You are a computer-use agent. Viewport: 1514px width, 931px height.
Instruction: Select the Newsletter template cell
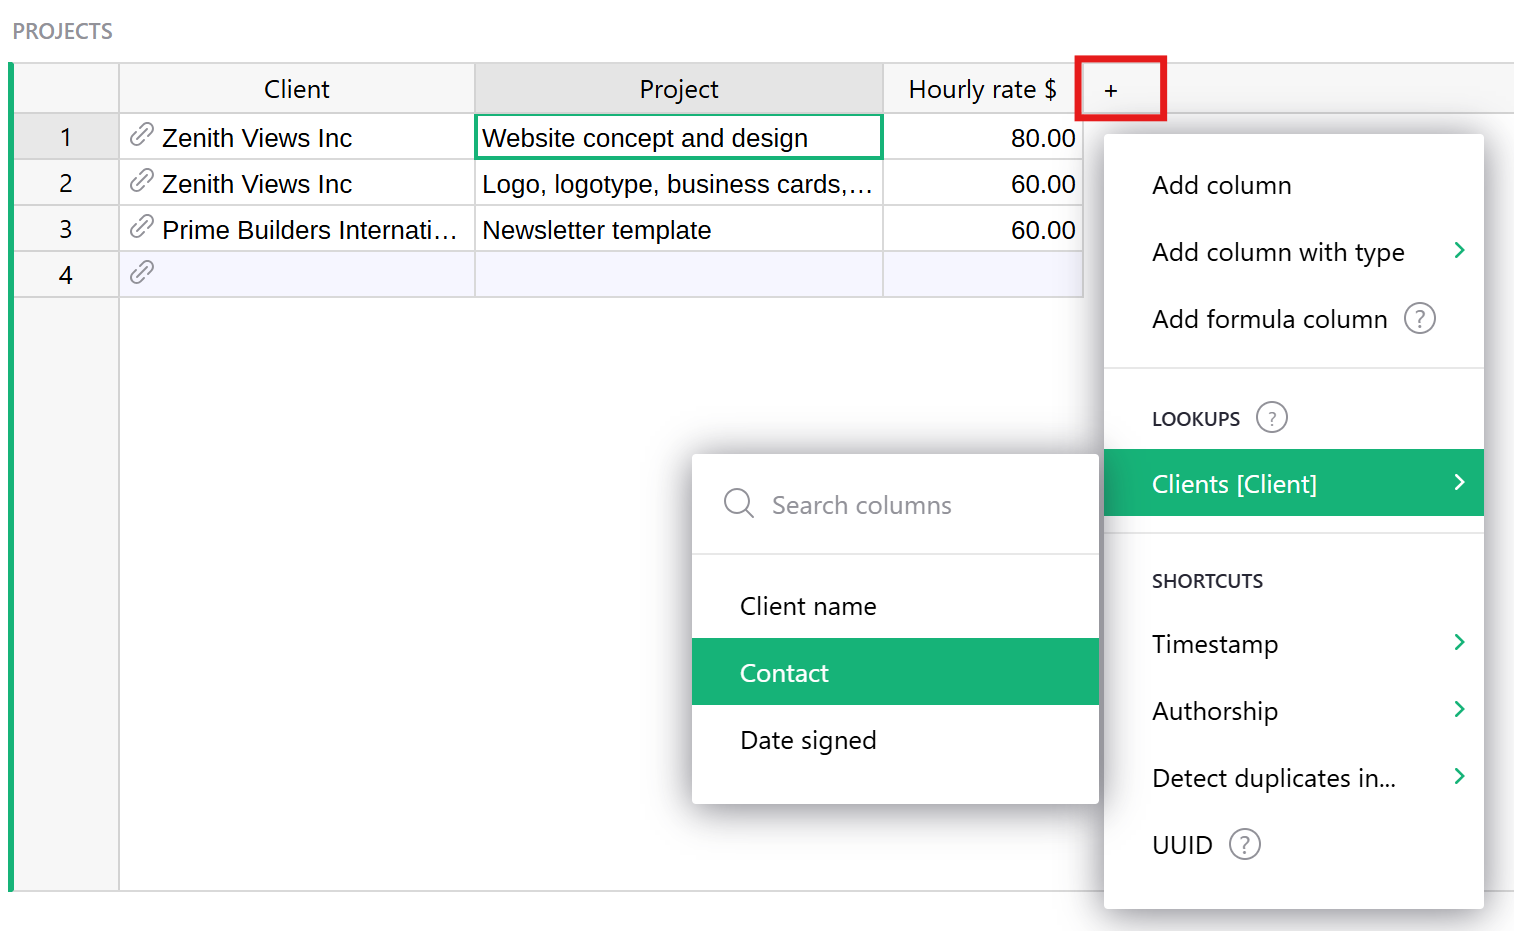click(678, 230)
